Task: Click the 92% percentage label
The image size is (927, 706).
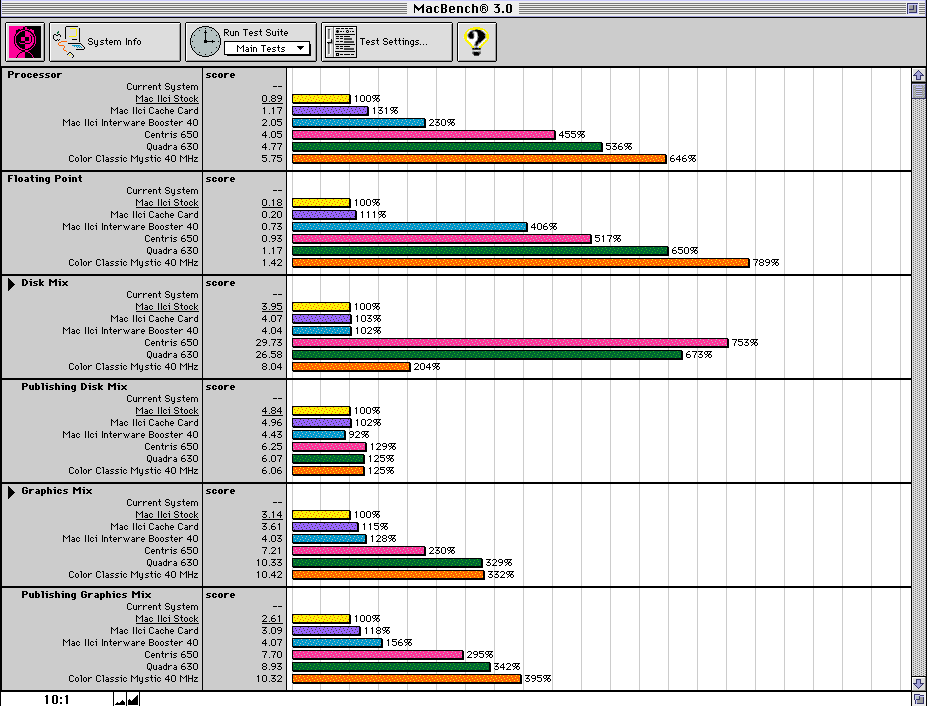Action: click(359, 435)
